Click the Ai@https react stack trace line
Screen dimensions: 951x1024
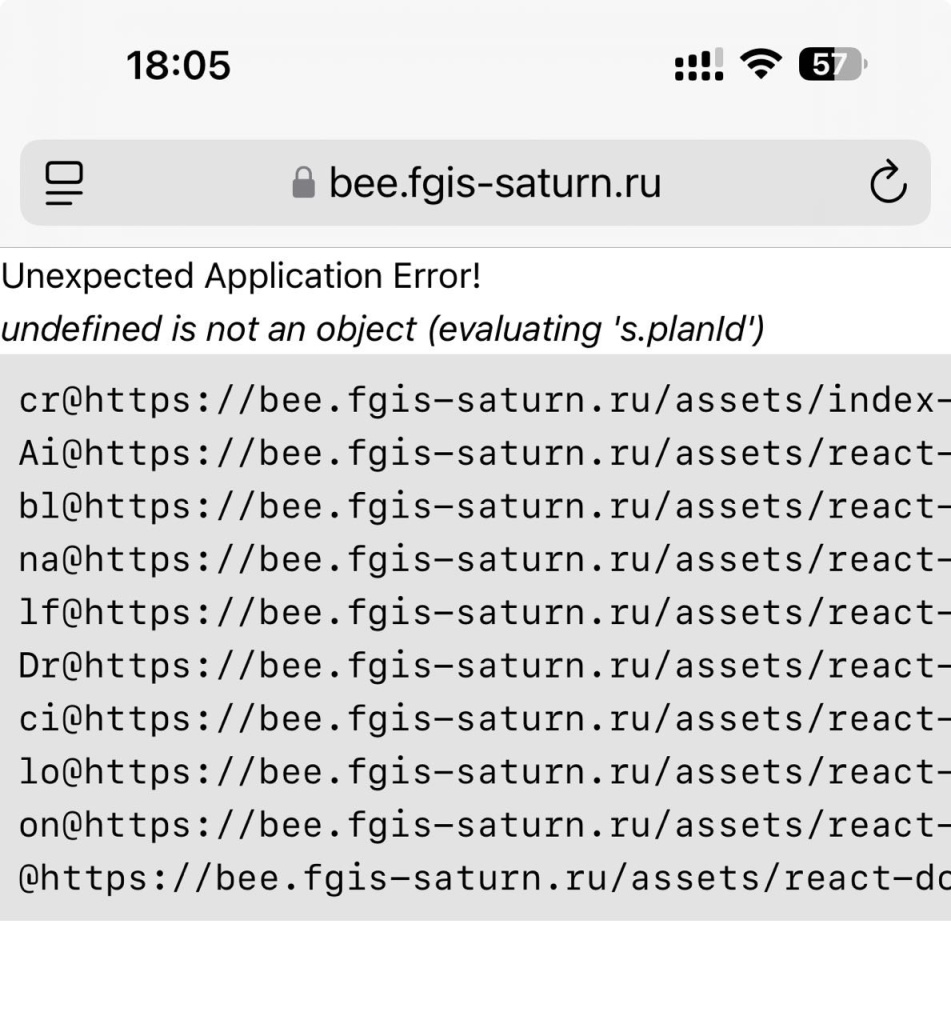click(x=485, y=453)
